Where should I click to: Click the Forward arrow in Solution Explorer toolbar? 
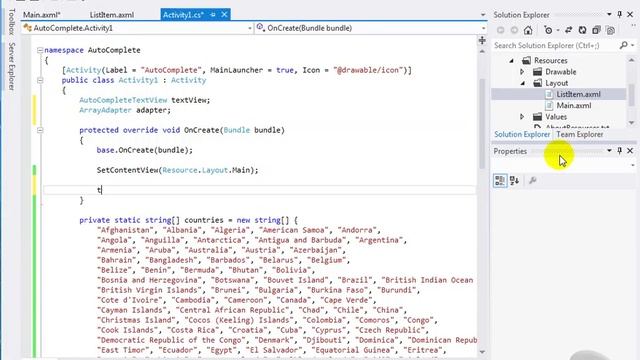[x=514, y=30]
